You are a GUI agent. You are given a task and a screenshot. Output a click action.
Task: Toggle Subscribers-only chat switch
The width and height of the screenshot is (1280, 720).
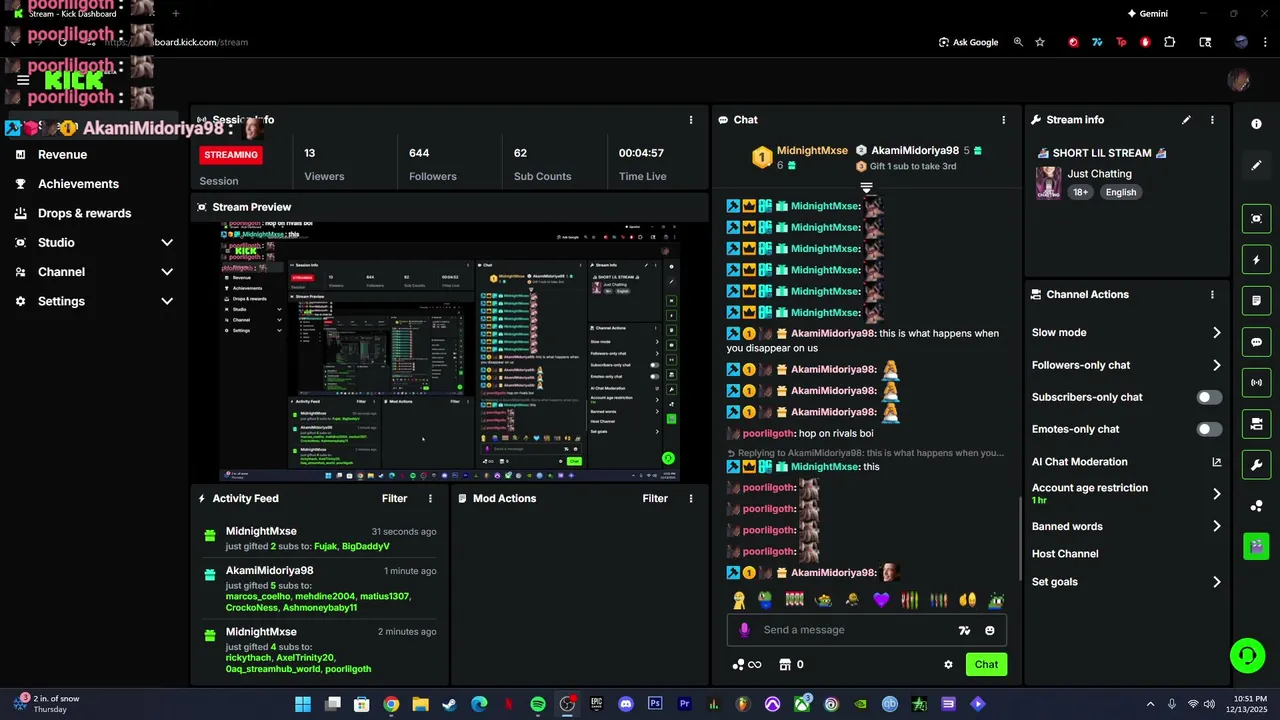click(1209, 397)
